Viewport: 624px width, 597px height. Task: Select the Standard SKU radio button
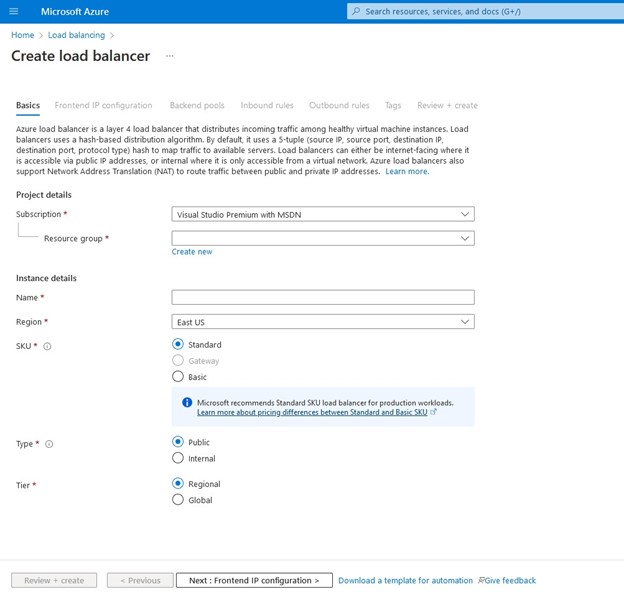click(178, 344)
